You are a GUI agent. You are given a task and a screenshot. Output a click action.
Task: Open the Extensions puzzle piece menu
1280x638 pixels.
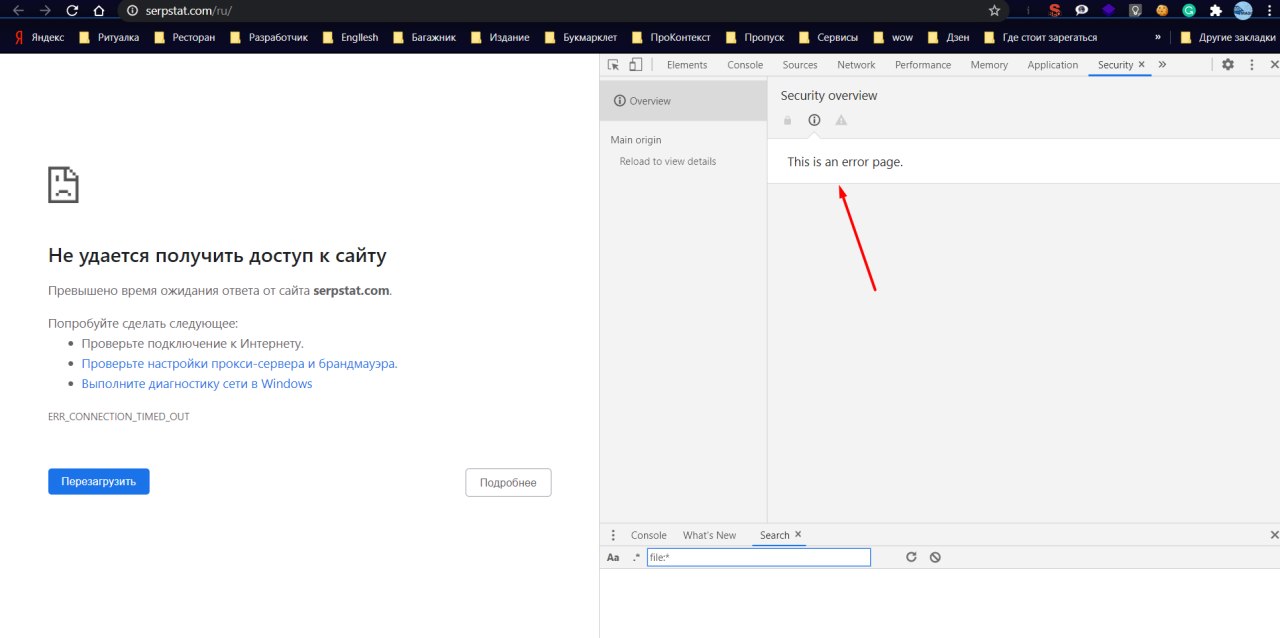click(x=1216, y=10)
